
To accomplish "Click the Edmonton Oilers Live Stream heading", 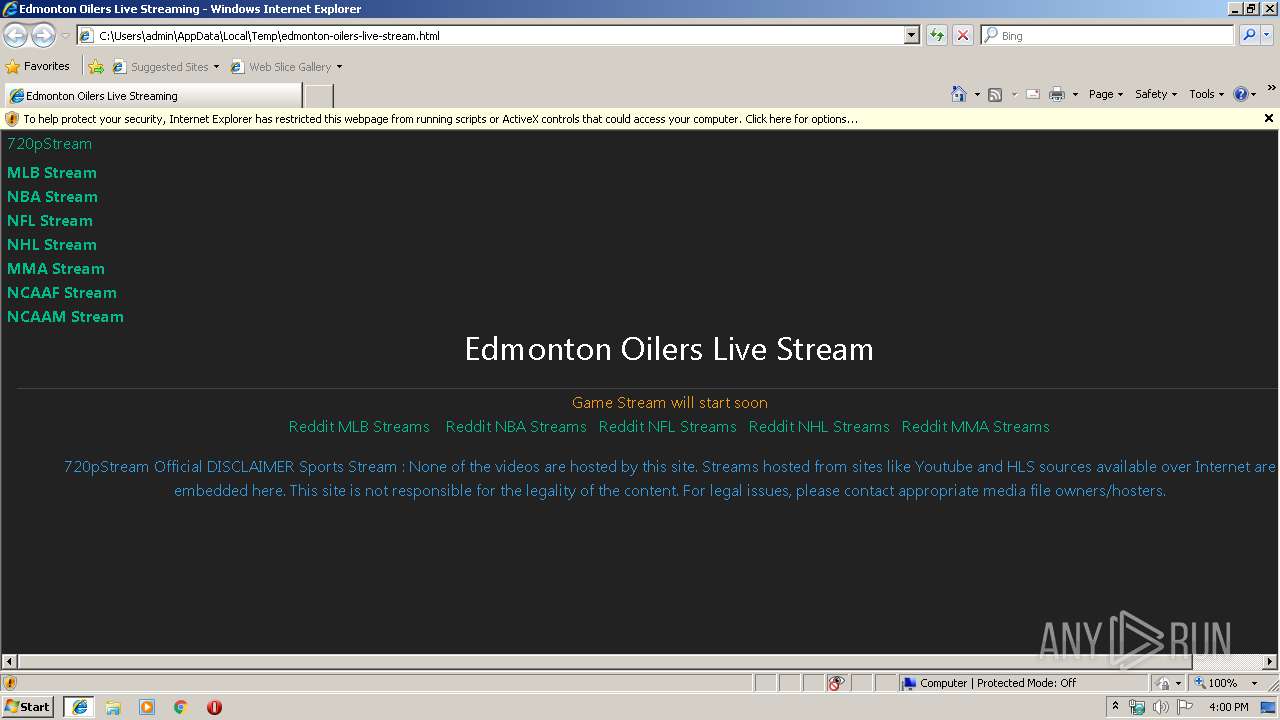I will (669, 349).
